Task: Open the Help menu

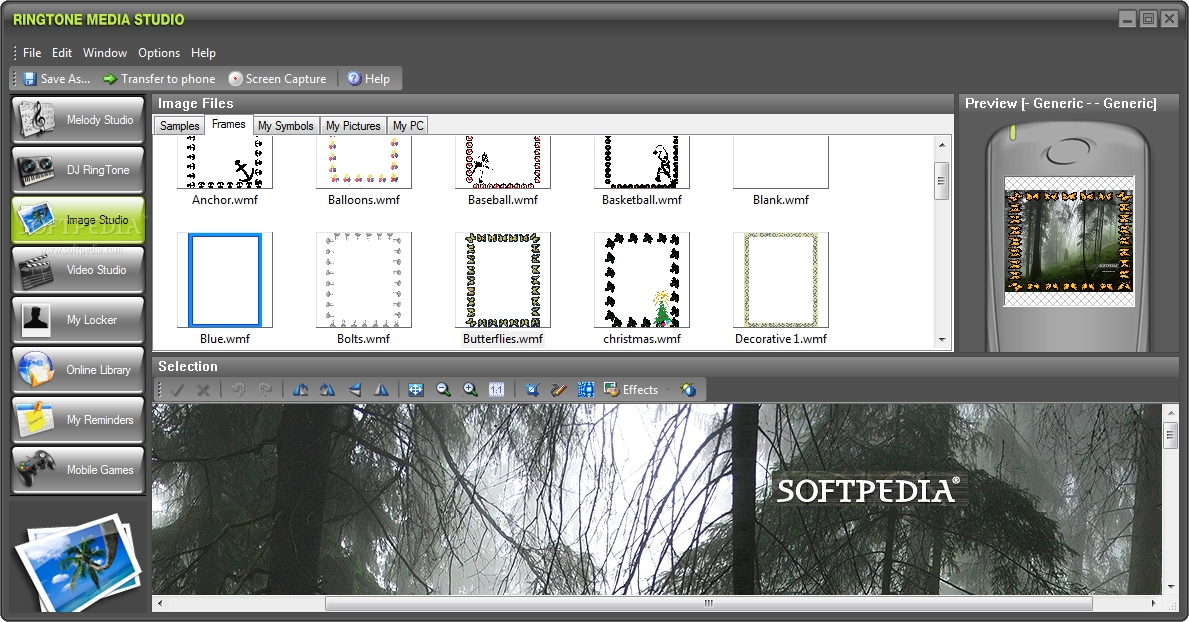Action: tap(203, 53)
